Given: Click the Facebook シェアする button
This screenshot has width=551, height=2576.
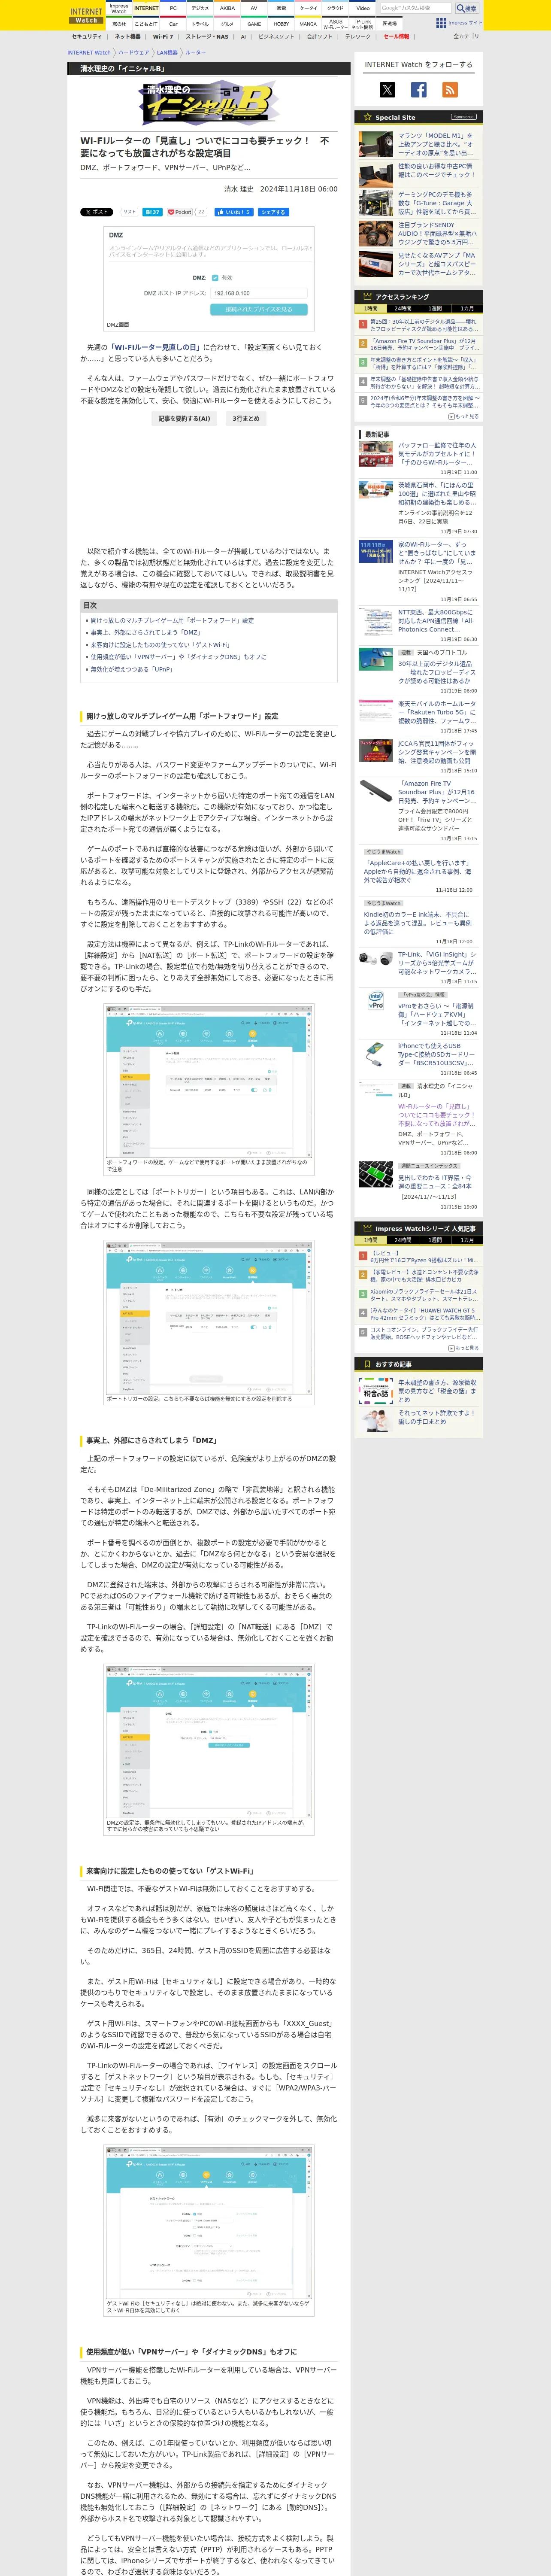Looking at the screenshot, I should [272, 212].
